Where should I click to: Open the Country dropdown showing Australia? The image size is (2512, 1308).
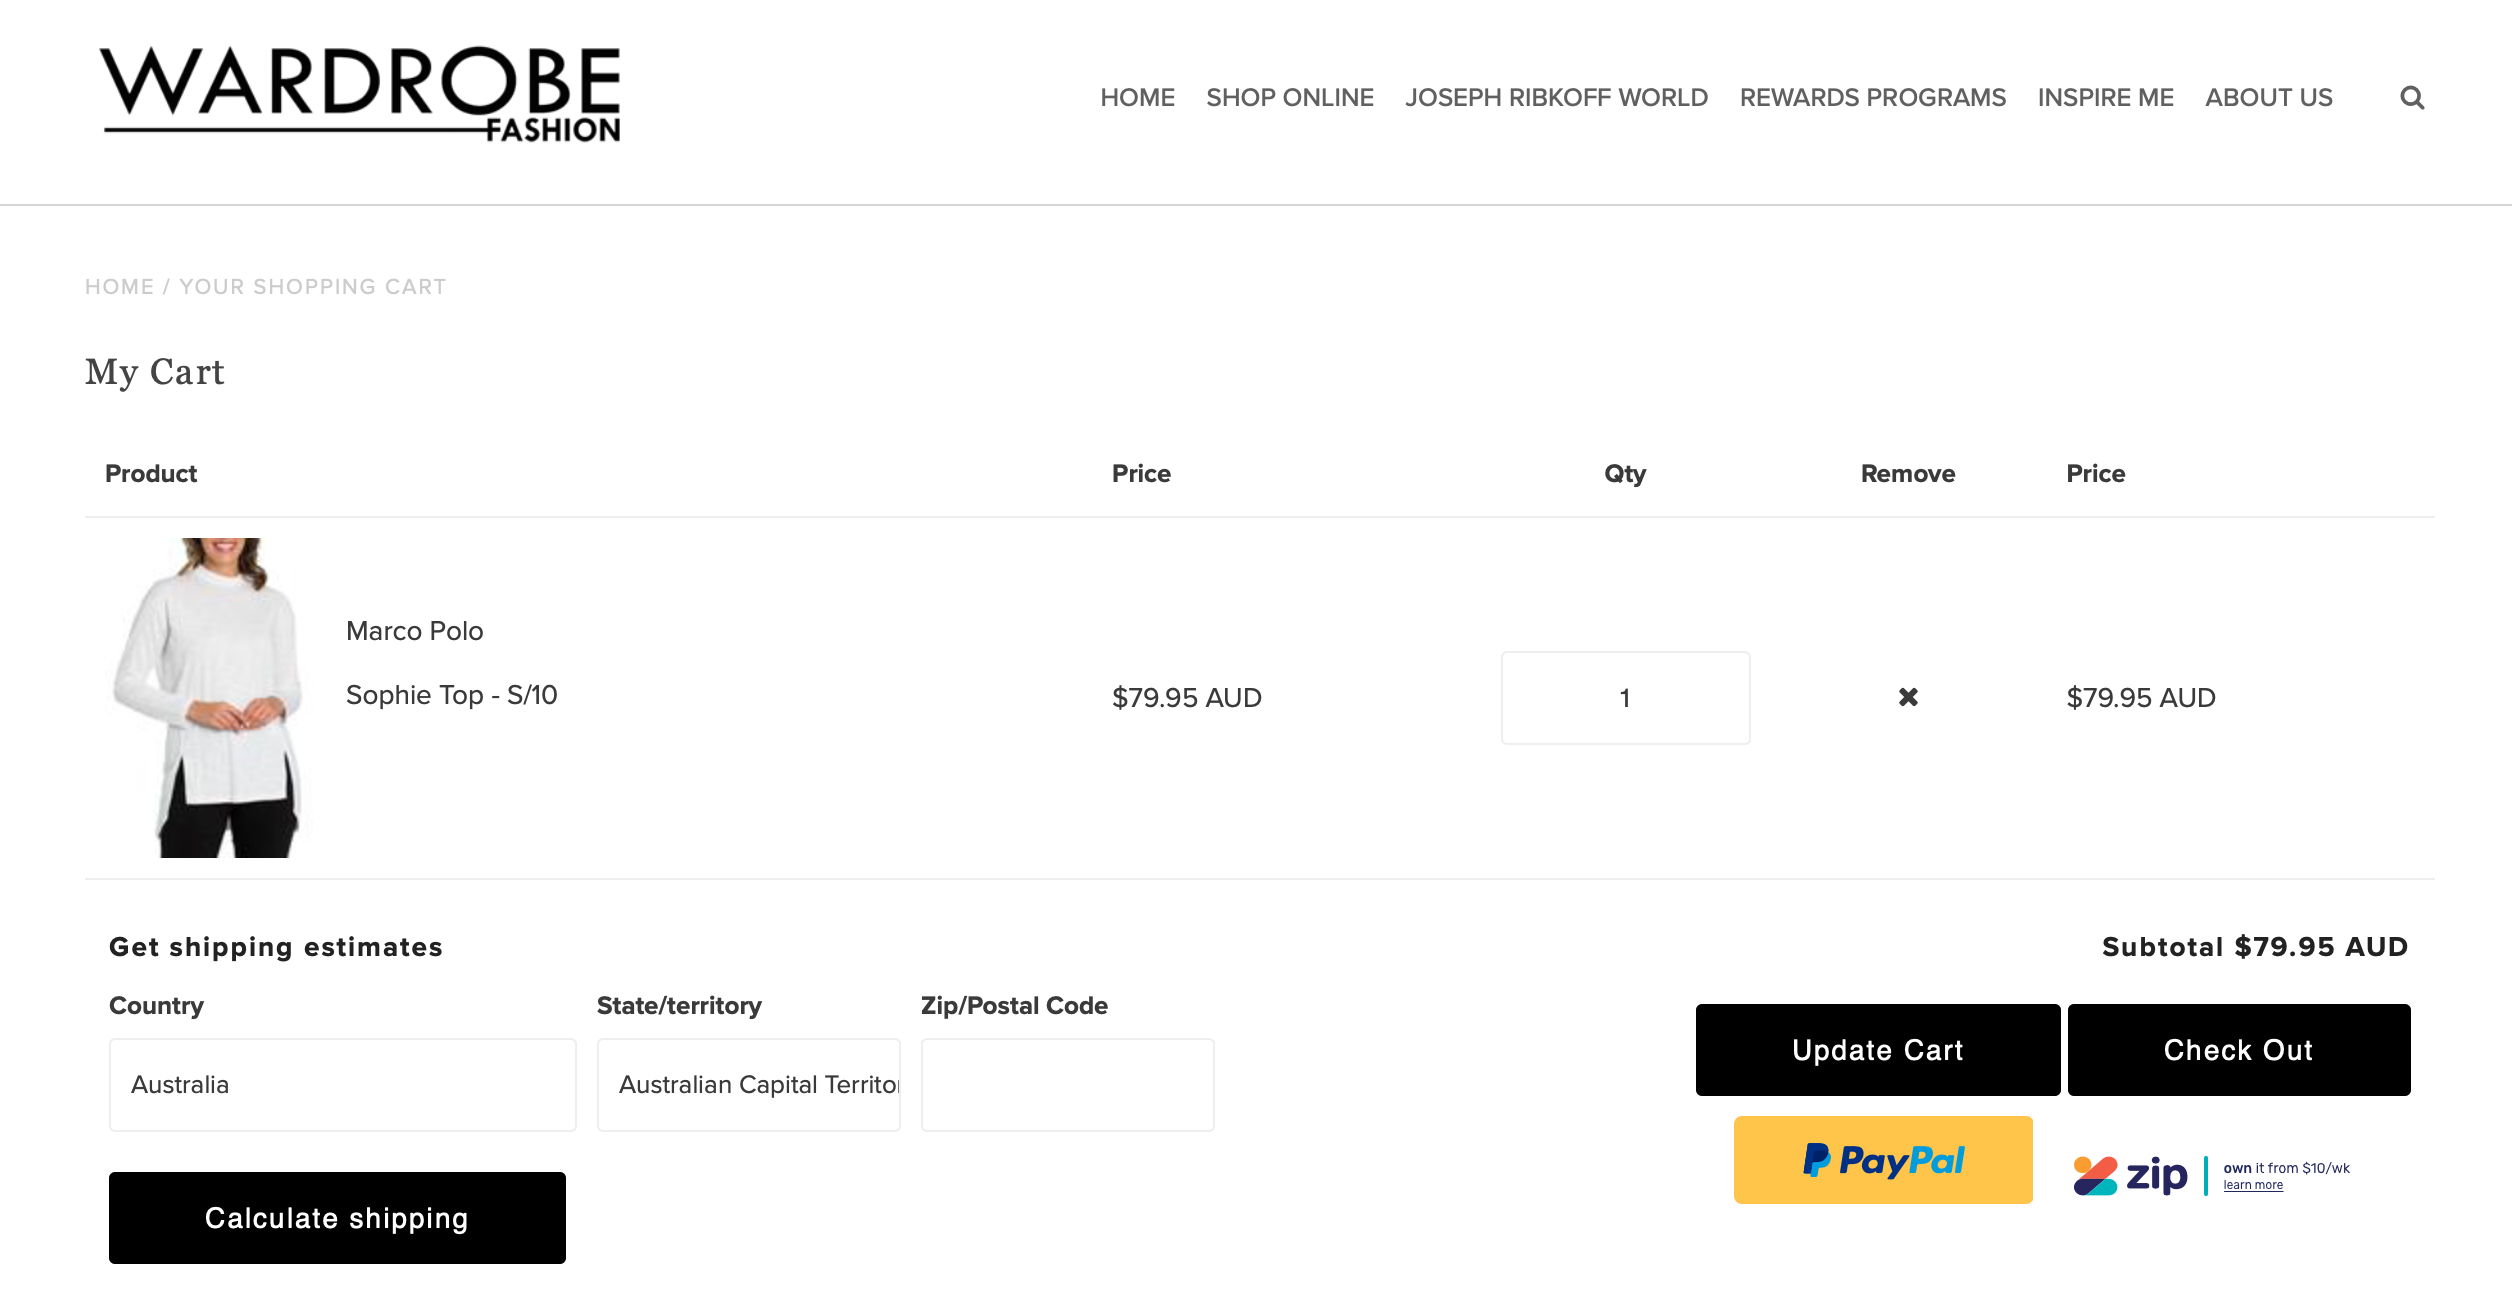pyautogui.click(x=342, y=1085)
